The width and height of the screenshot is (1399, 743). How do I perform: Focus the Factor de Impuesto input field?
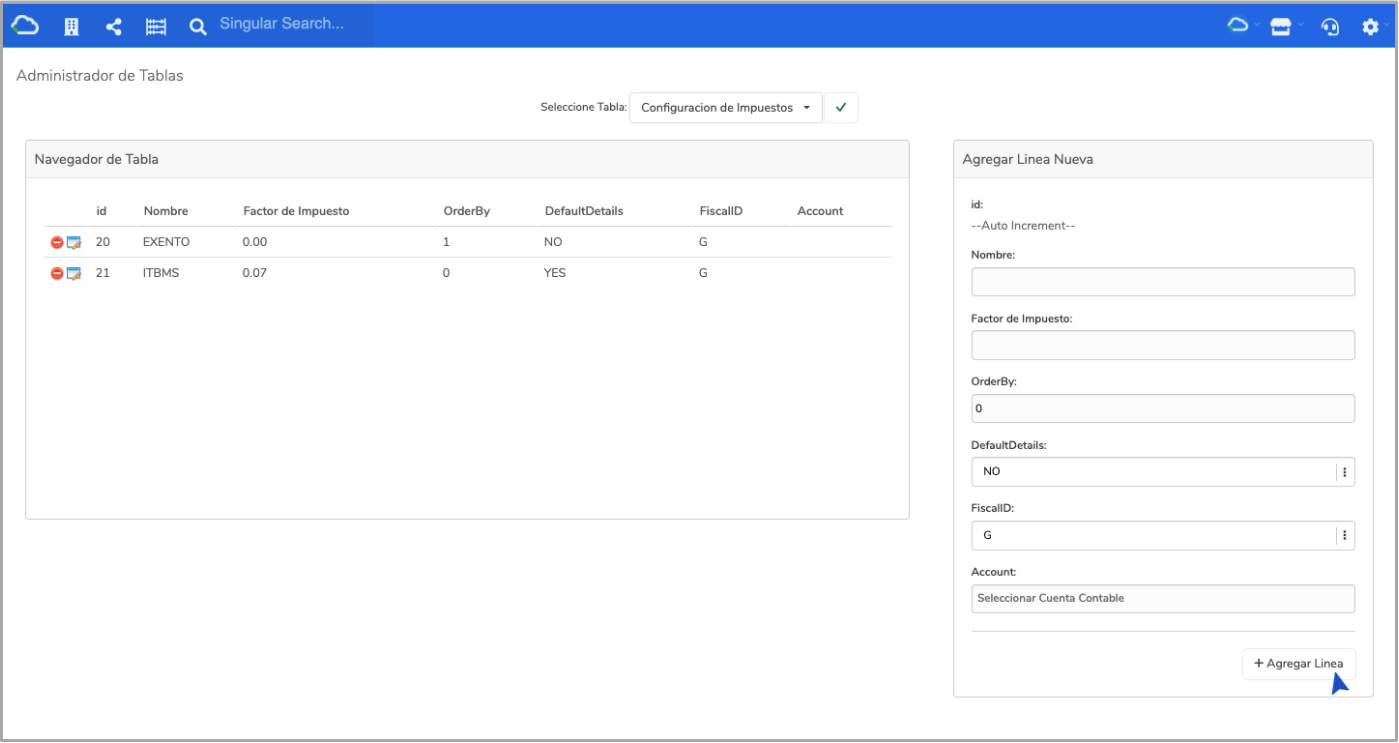click(x=1163, y=345)
